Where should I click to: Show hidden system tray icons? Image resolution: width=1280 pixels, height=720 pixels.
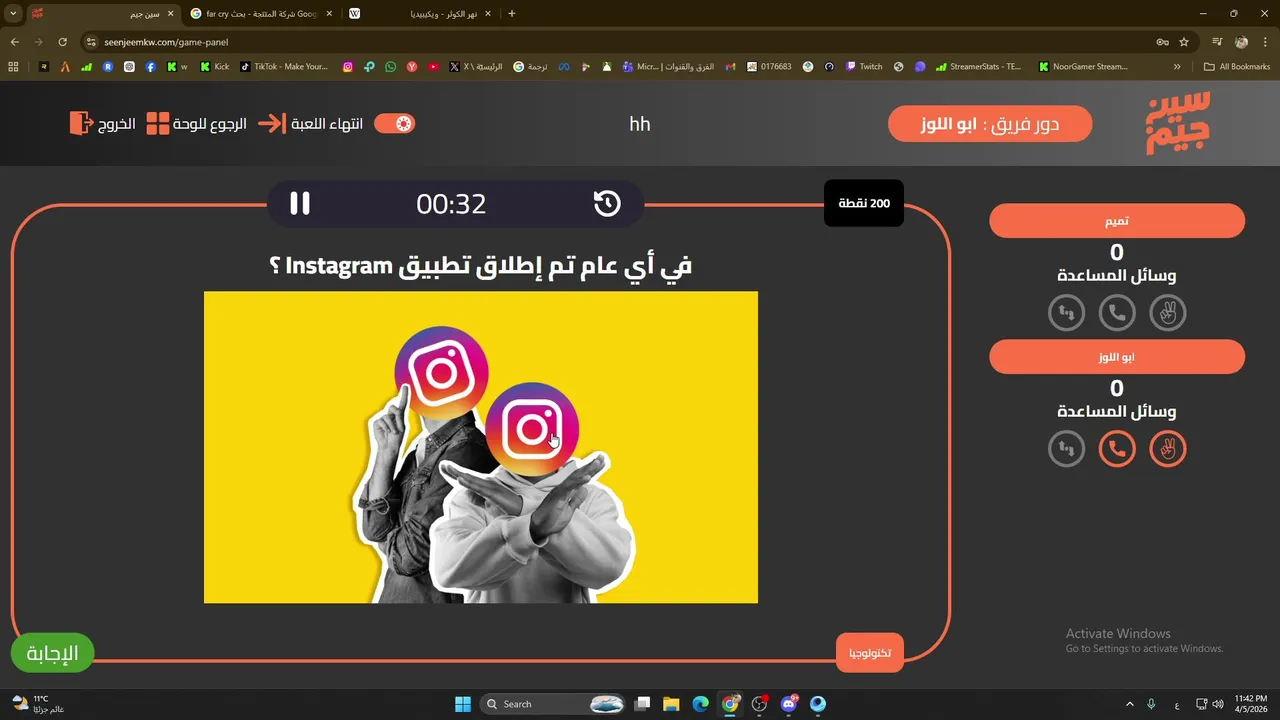[x=1130, y=704]
